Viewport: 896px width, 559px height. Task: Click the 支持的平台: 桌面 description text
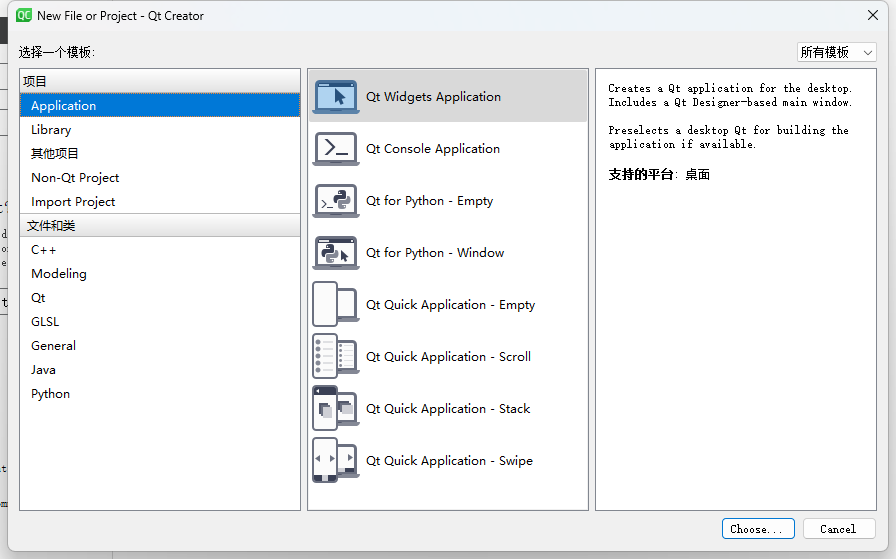[x=659, y=175]
